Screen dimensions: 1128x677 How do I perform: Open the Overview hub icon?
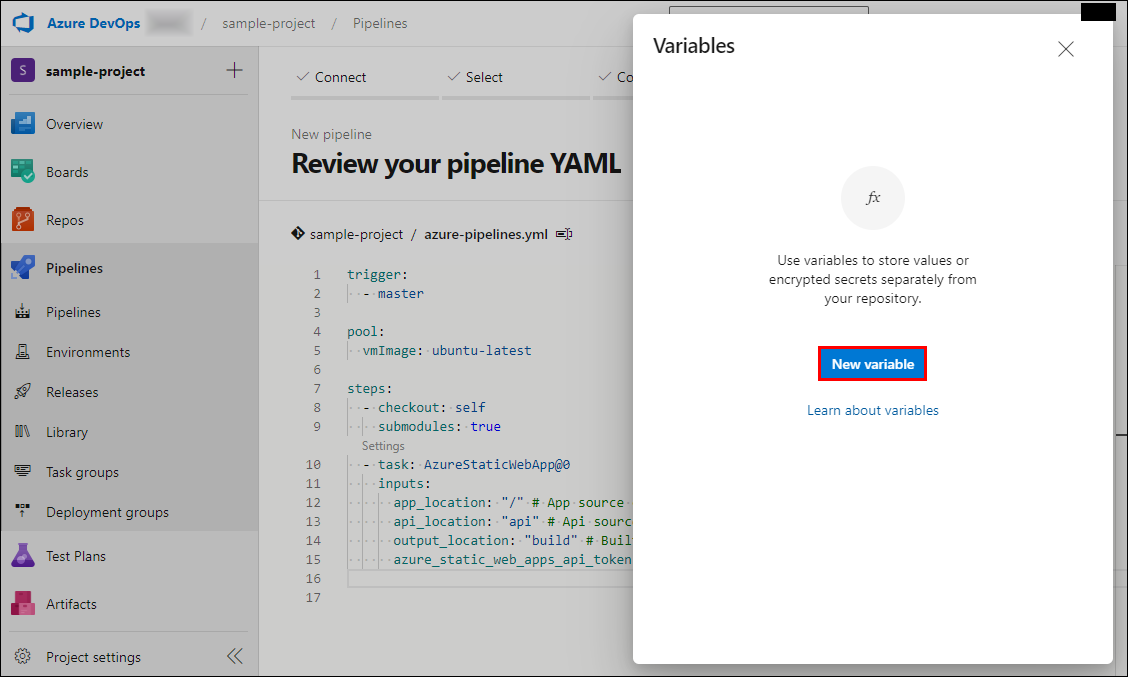tap(23, 124)
